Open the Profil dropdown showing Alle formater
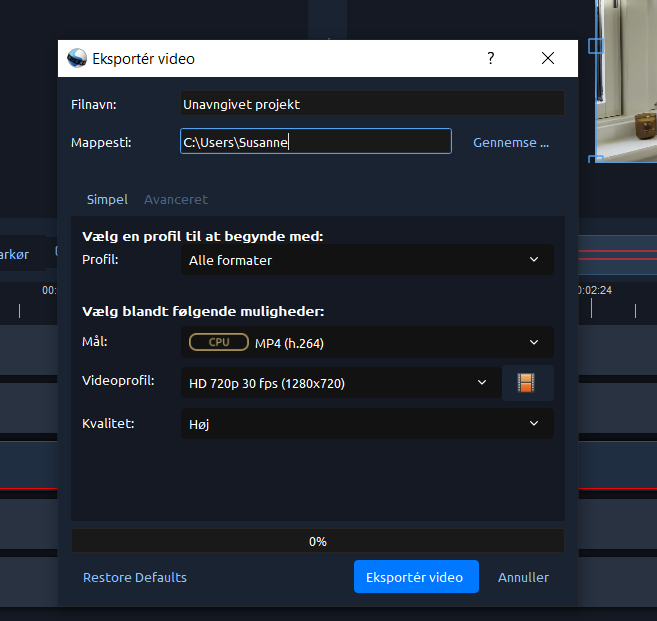 366,260
